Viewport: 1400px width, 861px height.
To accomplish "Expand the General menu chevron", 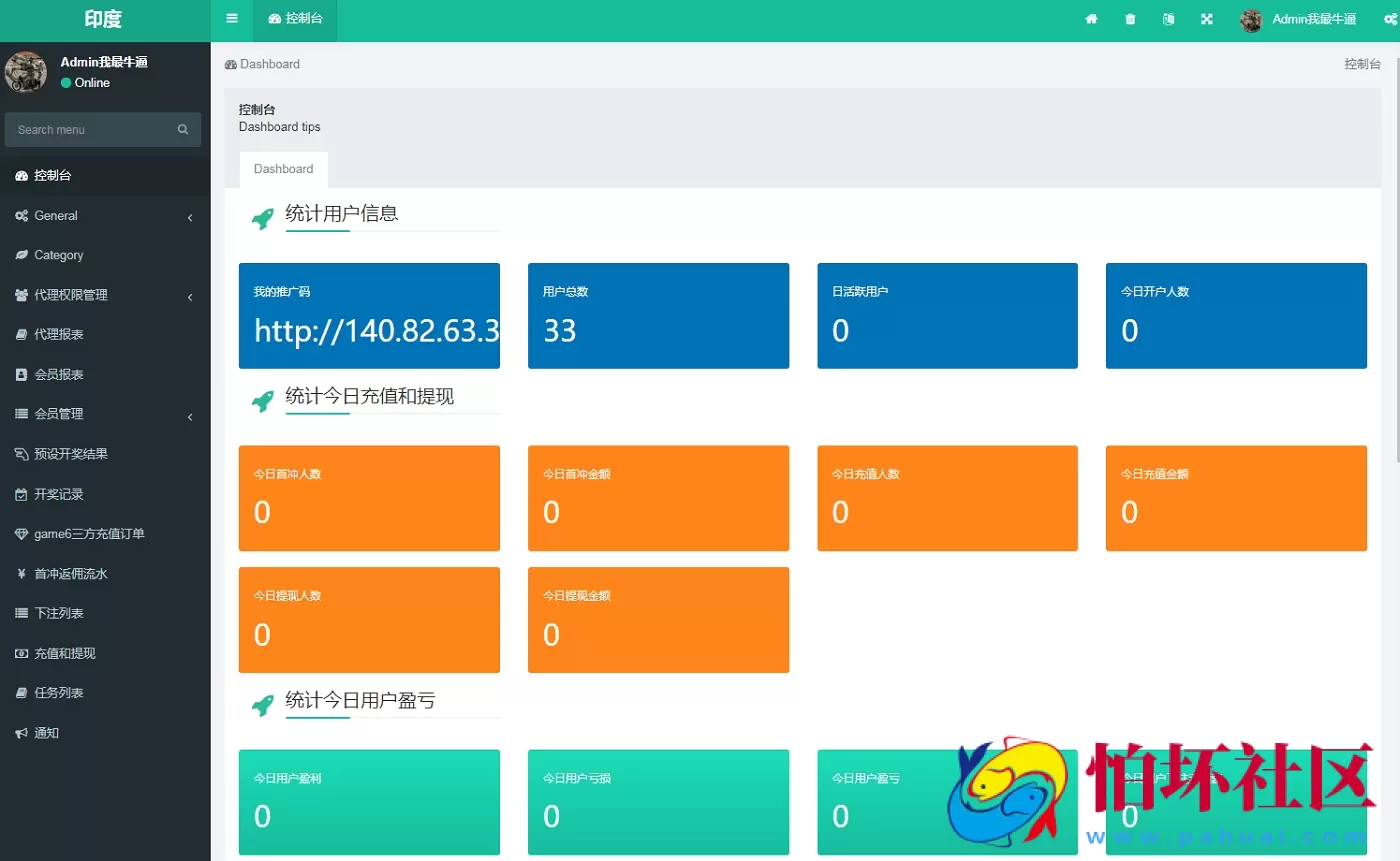I will [190, 217].
